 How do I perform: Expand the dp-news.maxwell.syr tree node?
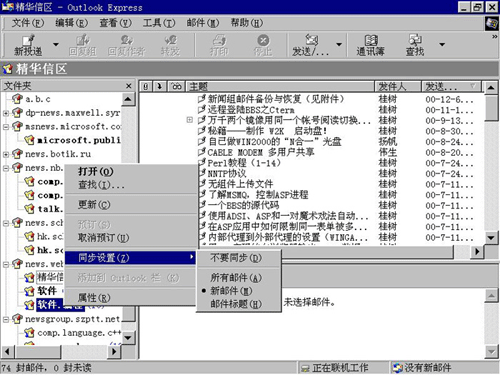(x=6, y=113)
